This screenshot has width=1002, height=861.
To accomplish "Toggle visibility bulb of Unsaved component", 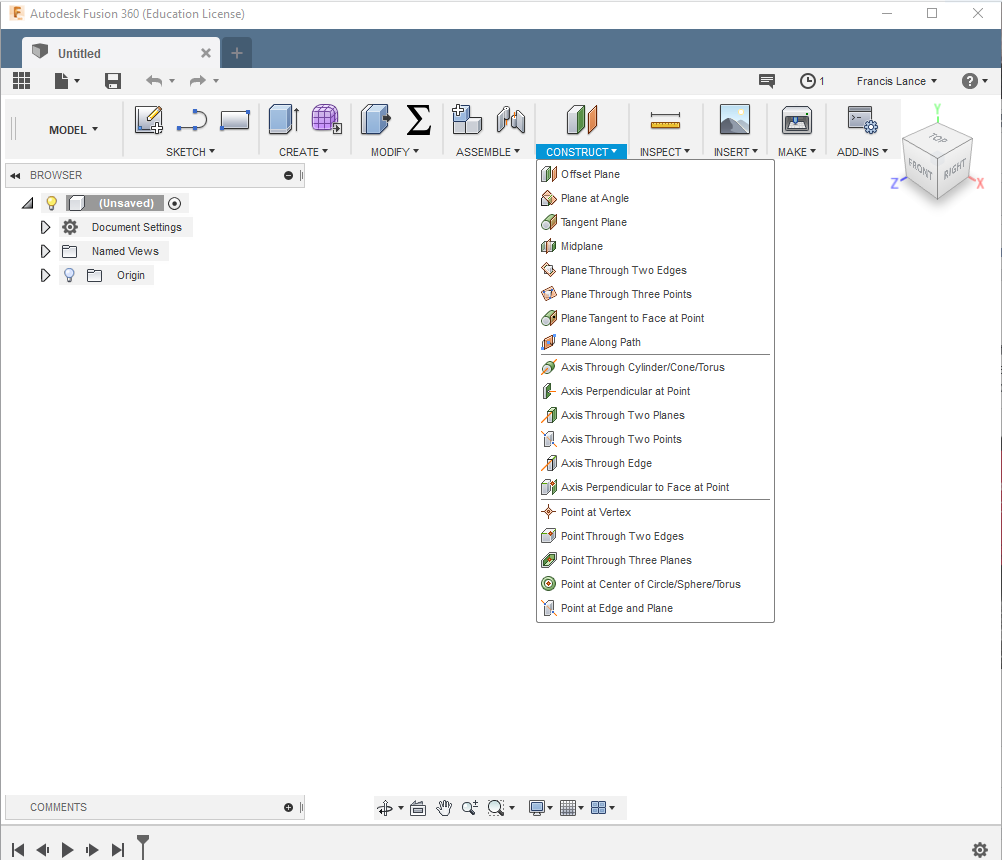I will (x=52, y=203).
